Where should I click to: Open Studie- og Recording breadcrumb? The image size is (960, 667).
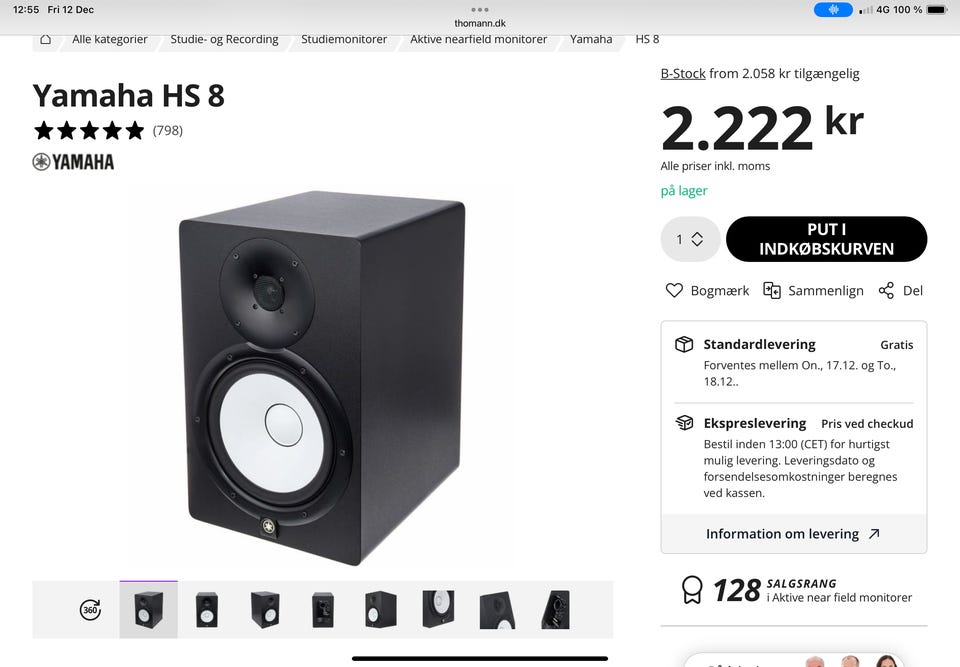click(224, 39)
